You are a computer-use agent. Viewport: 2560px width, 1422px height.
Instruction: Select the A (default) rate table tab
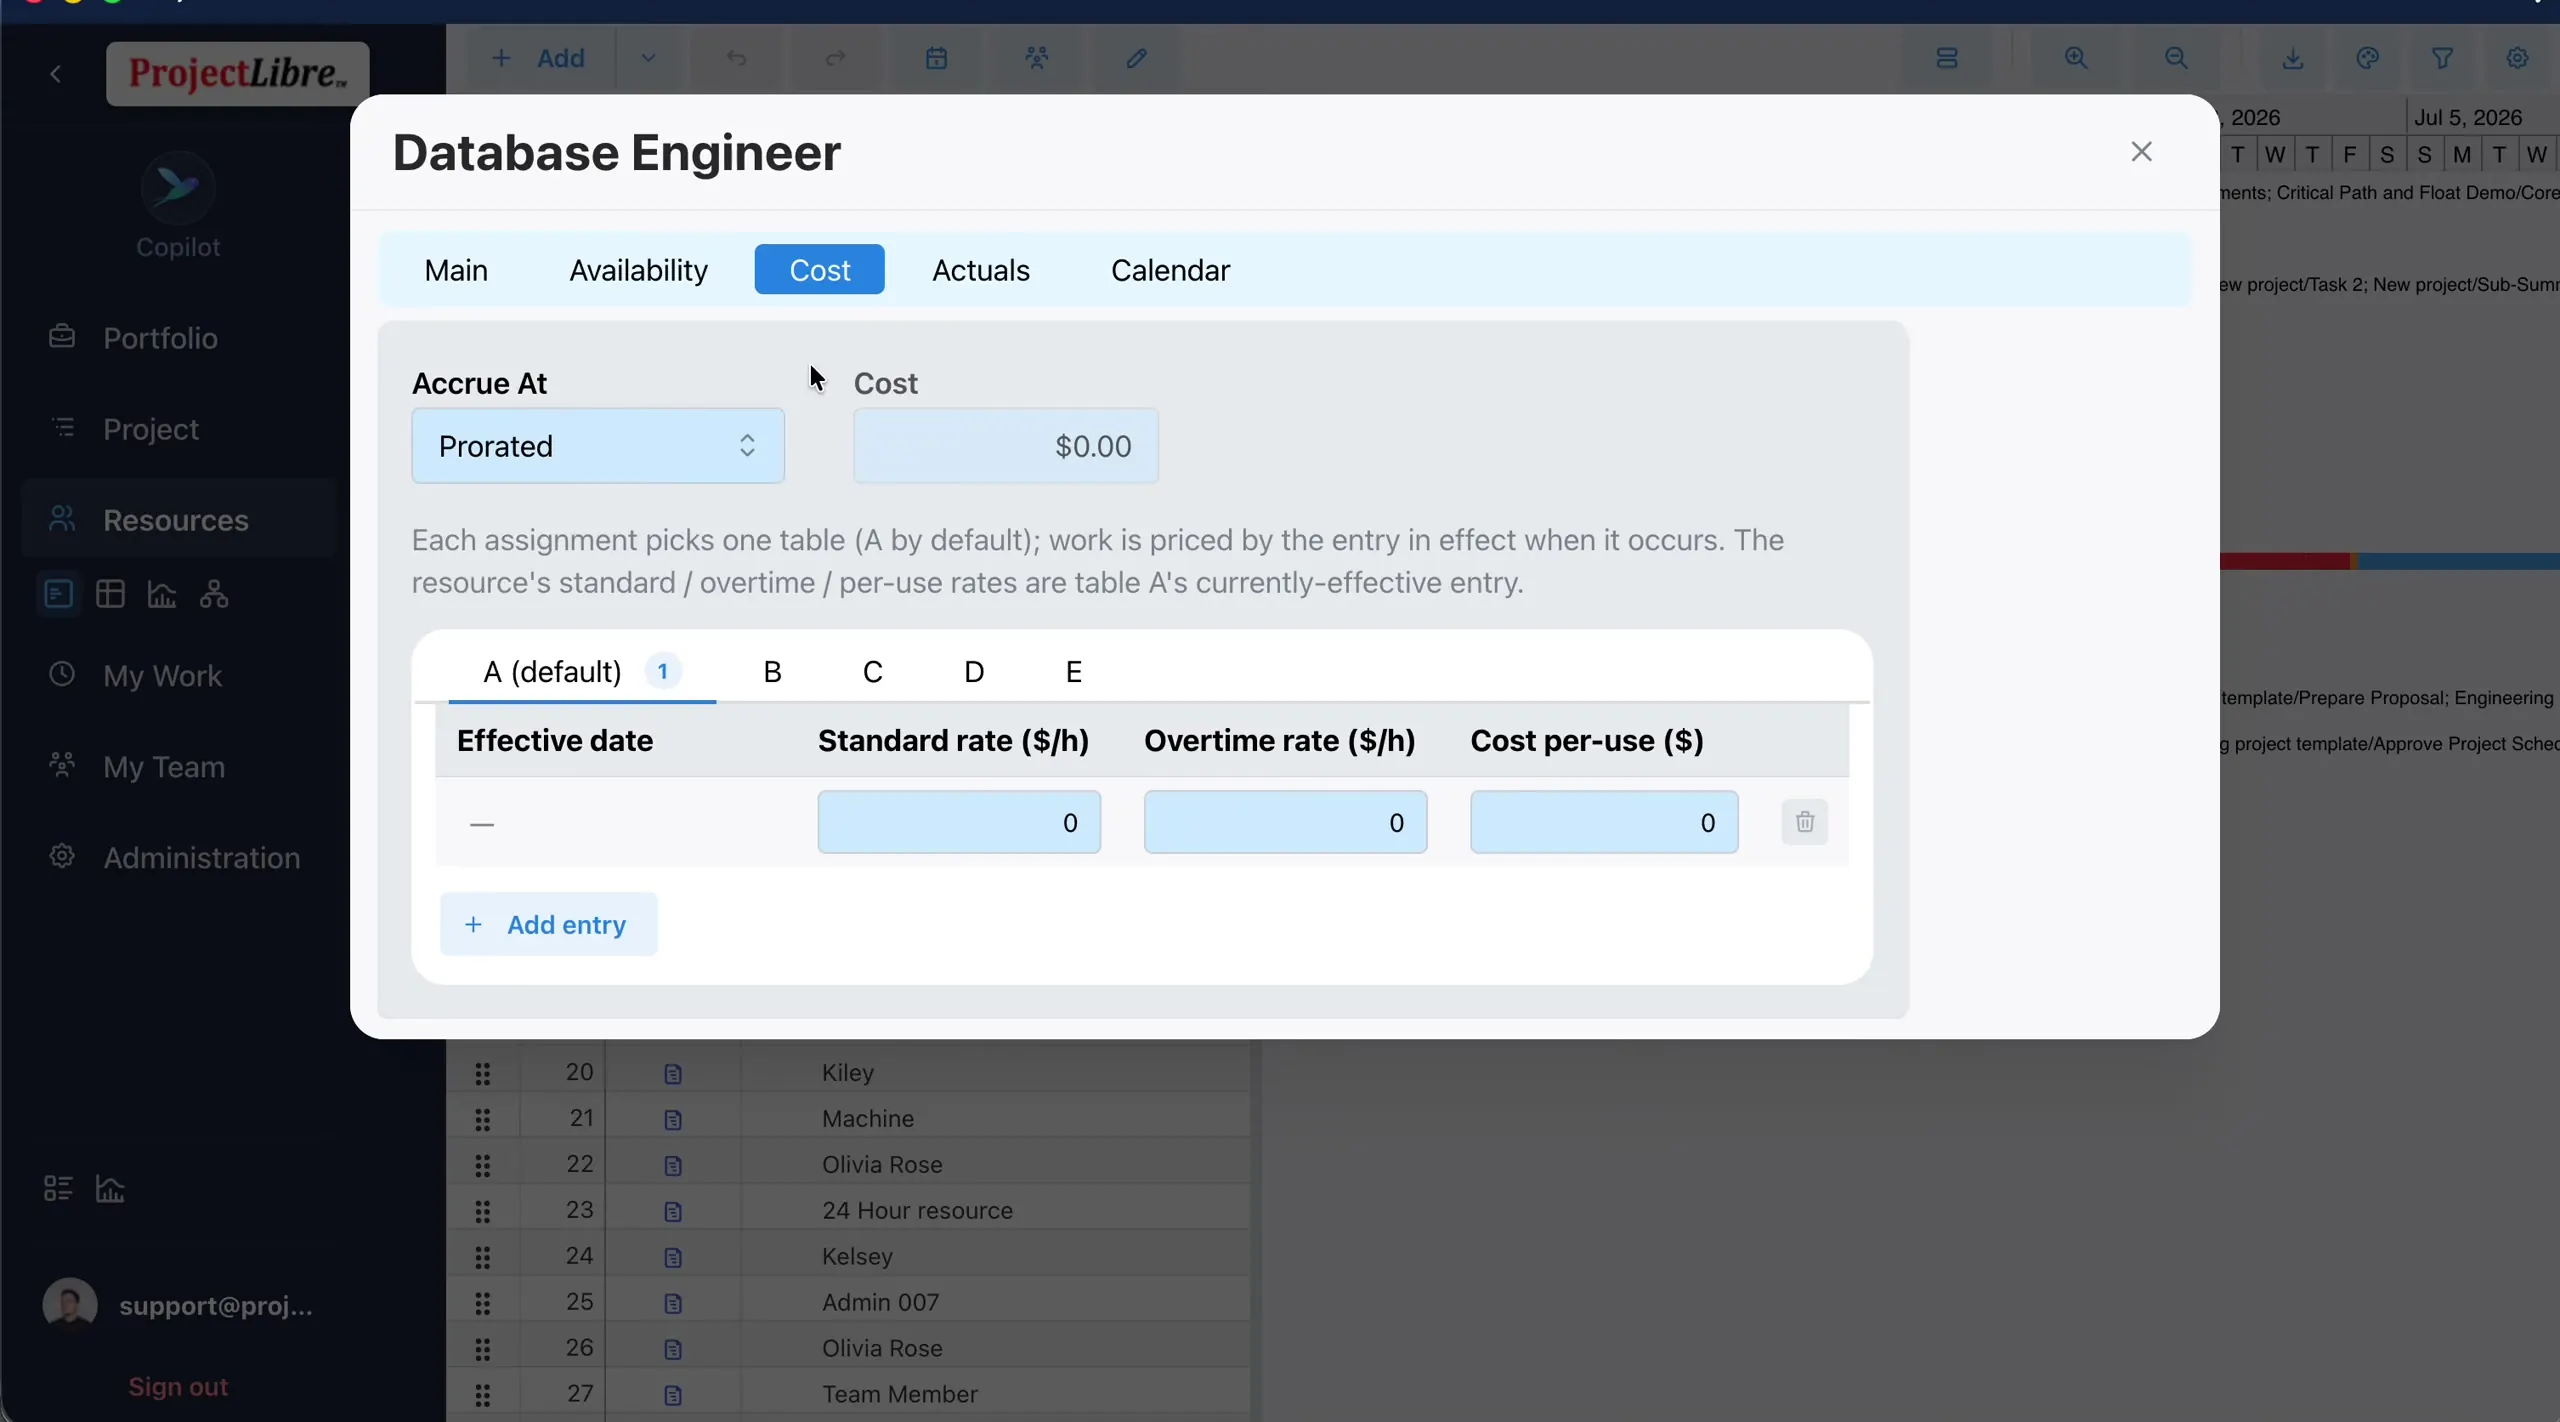point(582,671)
